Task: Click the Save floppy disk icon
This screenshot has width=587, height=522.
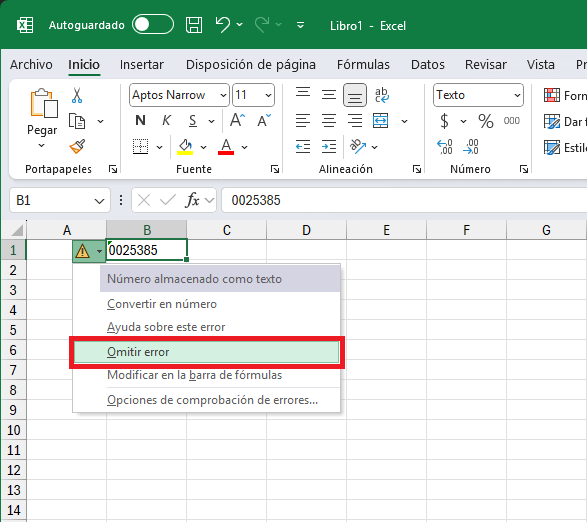Action: pos(194,25)
